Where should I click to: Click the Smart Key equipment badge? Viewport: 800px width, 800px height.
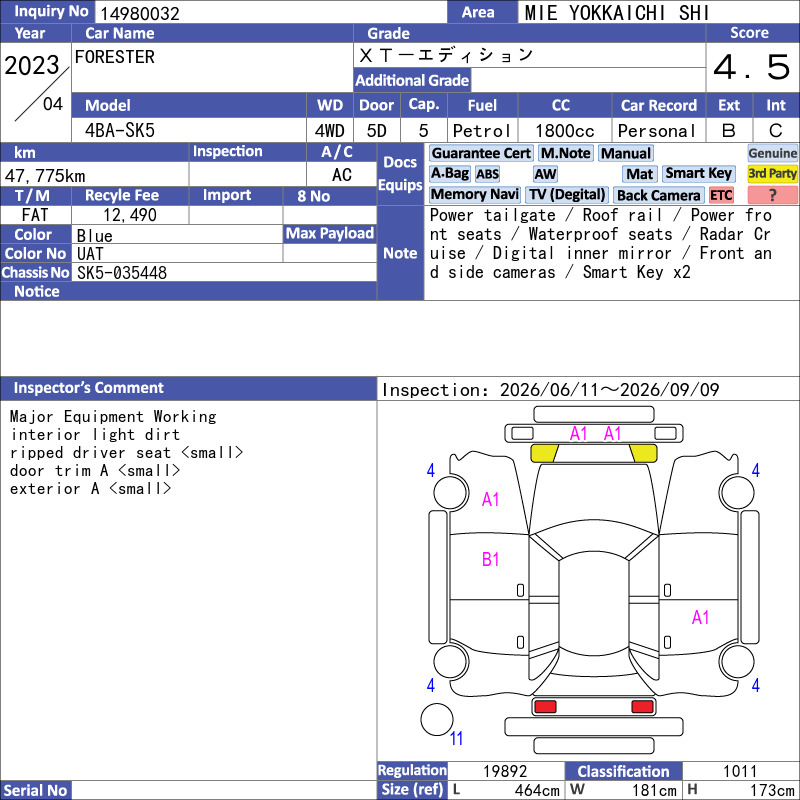(x=698, y=173)
